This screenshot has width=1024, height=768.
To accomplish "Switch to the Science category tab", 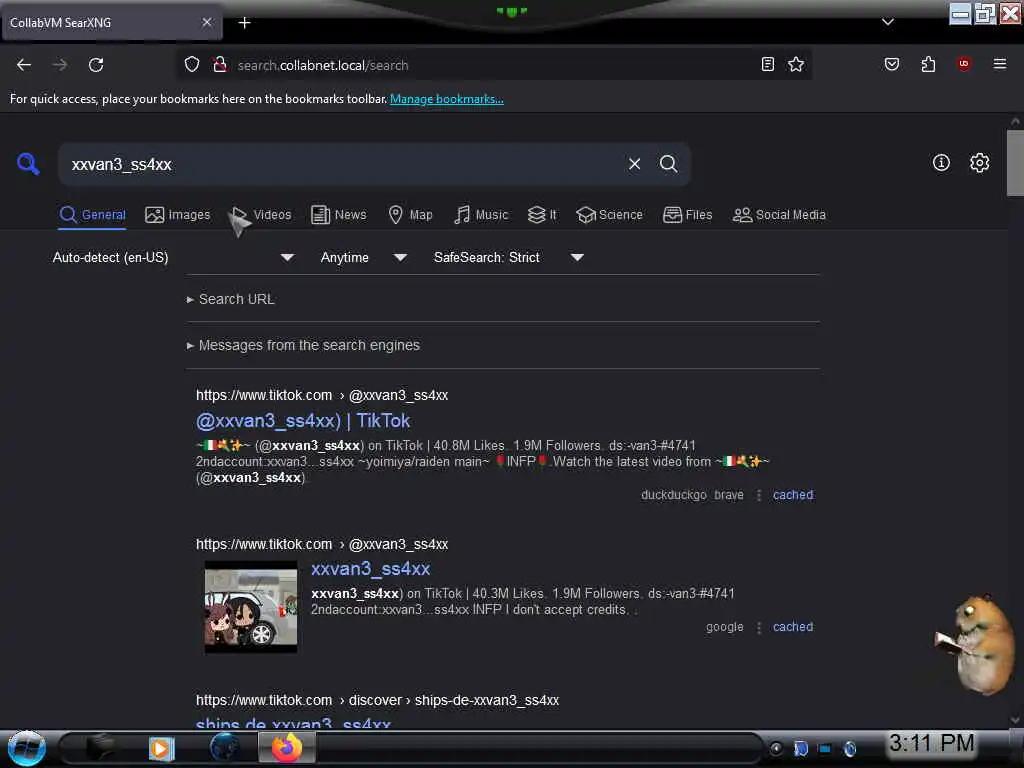I will pyautogui.click(x=609, y=215).
